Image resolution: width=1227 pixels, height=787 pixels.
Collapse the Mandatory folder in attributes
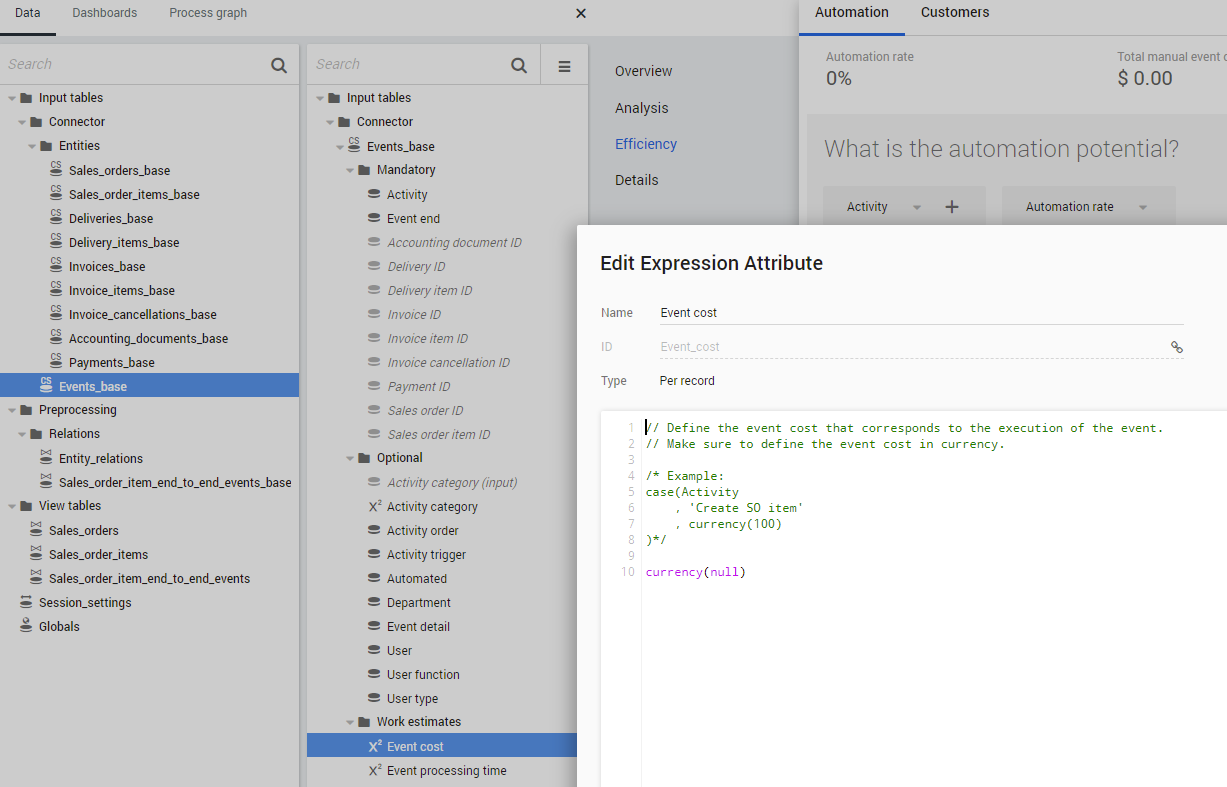click(350, 170)
